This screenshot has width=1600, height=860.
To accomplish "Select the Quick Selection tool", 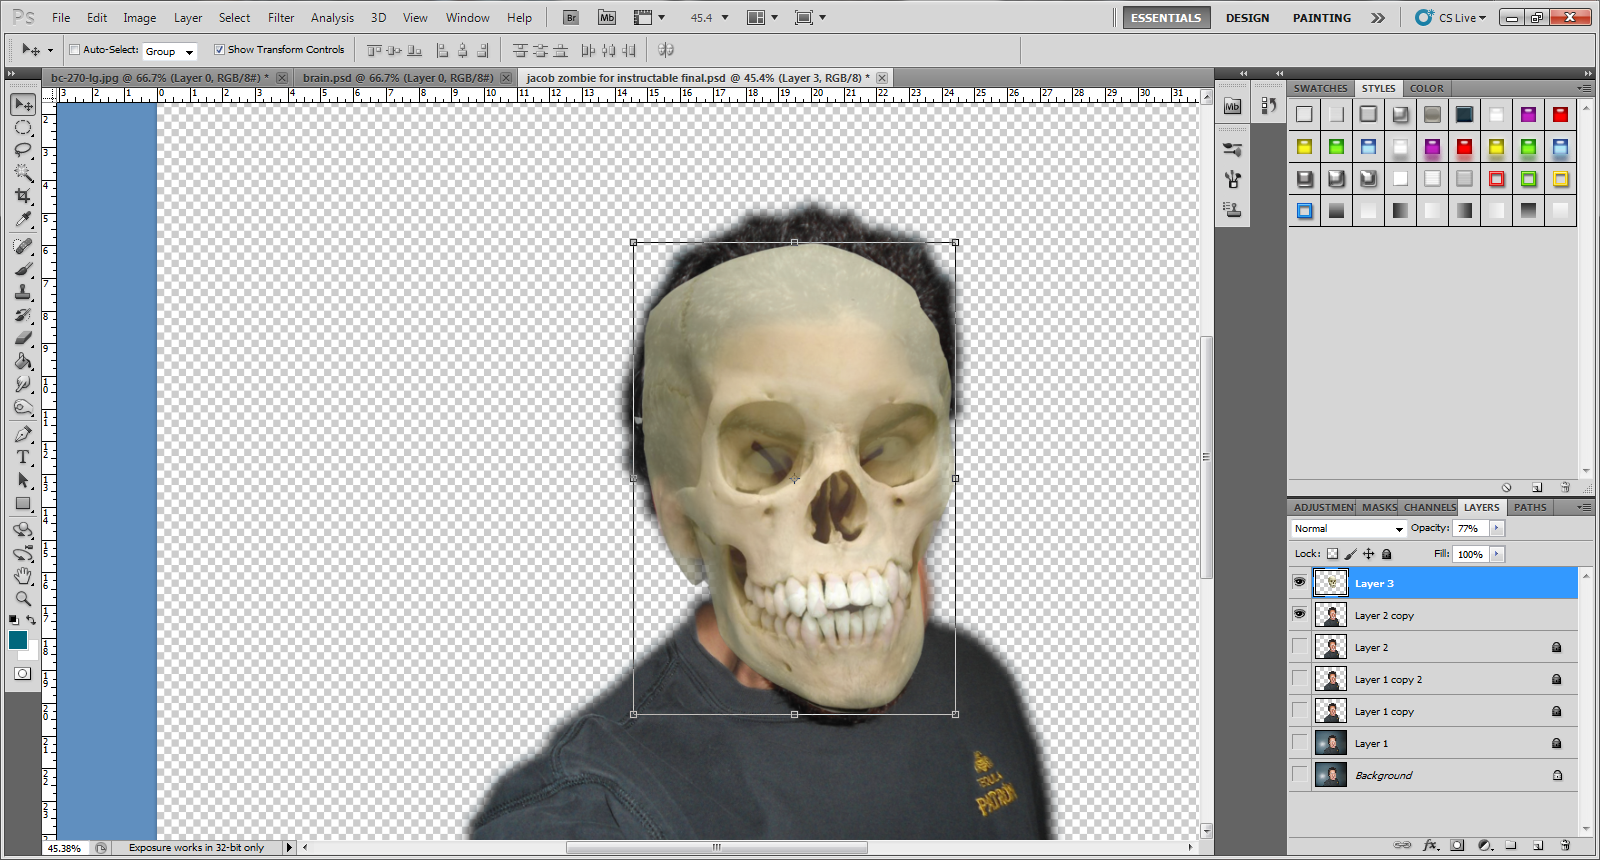I will (x=24, y=173).
